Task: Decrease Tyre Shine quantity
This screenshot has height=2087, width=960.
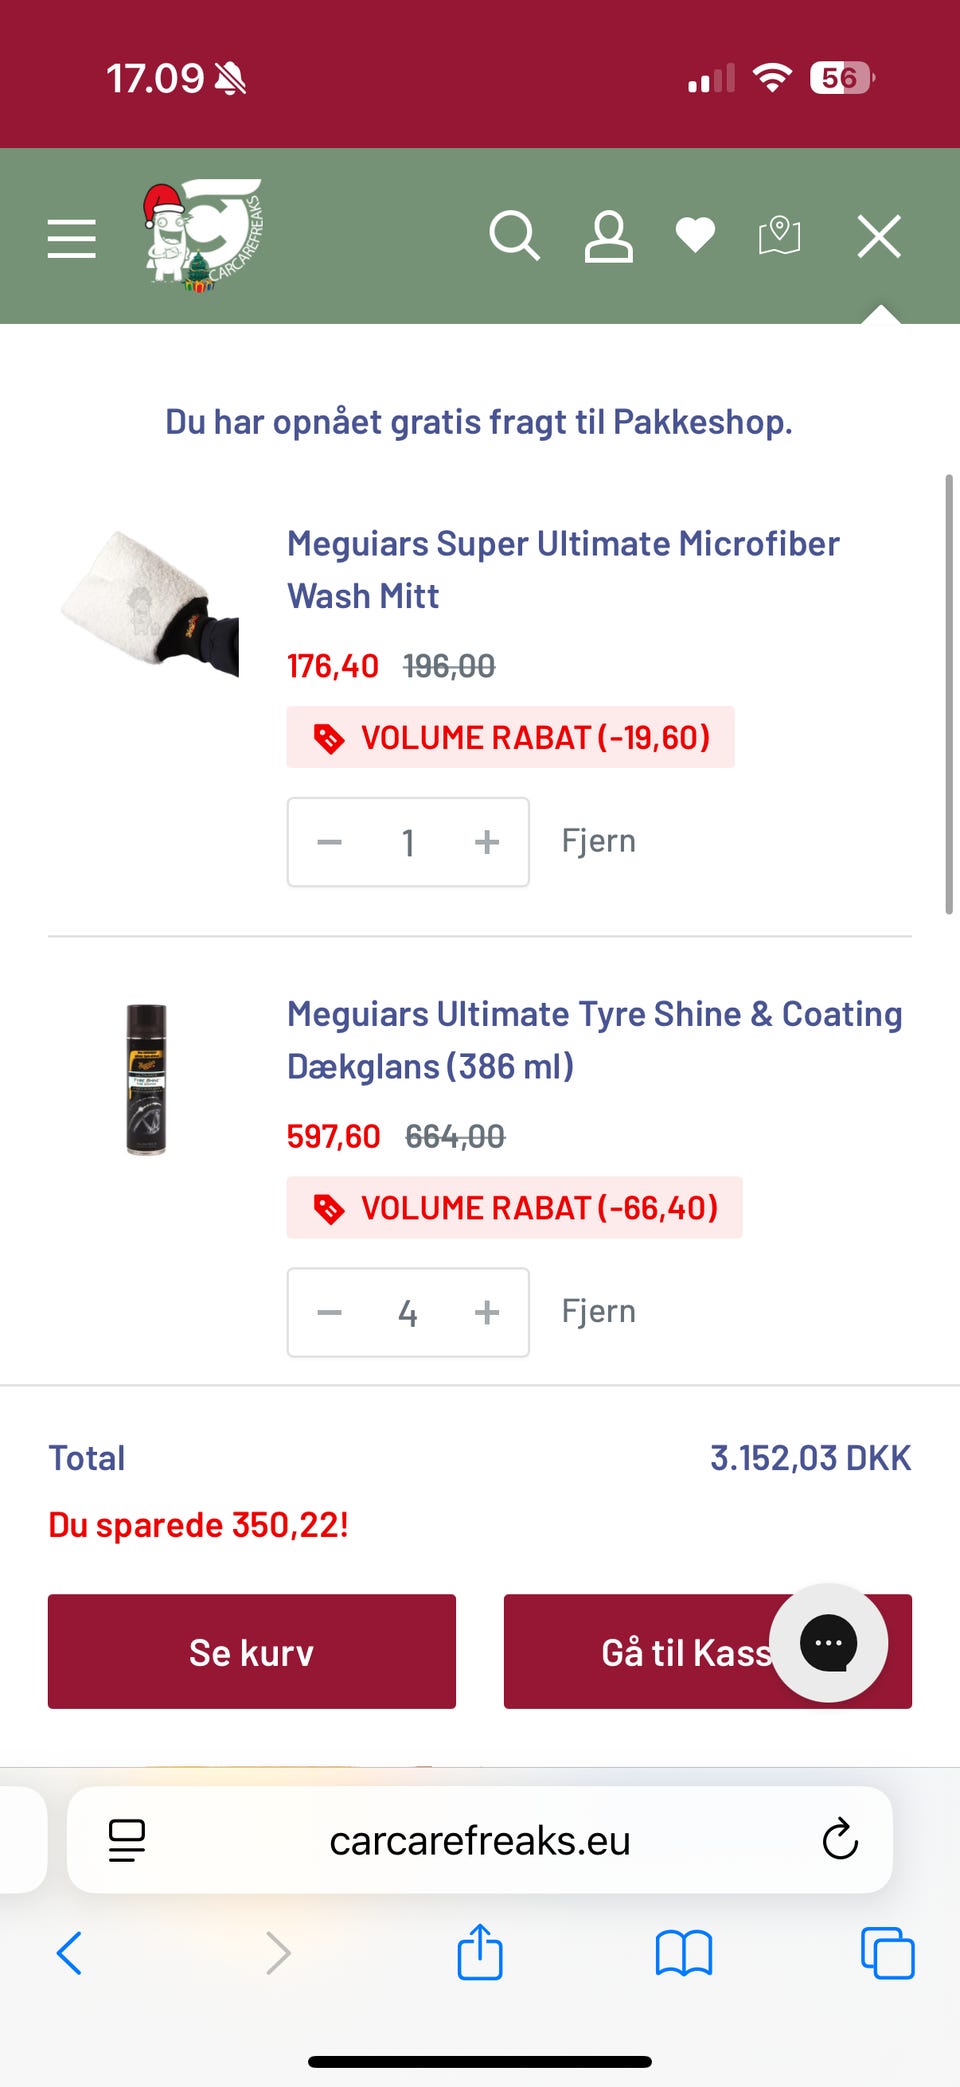Action: tap(330, 1312)
